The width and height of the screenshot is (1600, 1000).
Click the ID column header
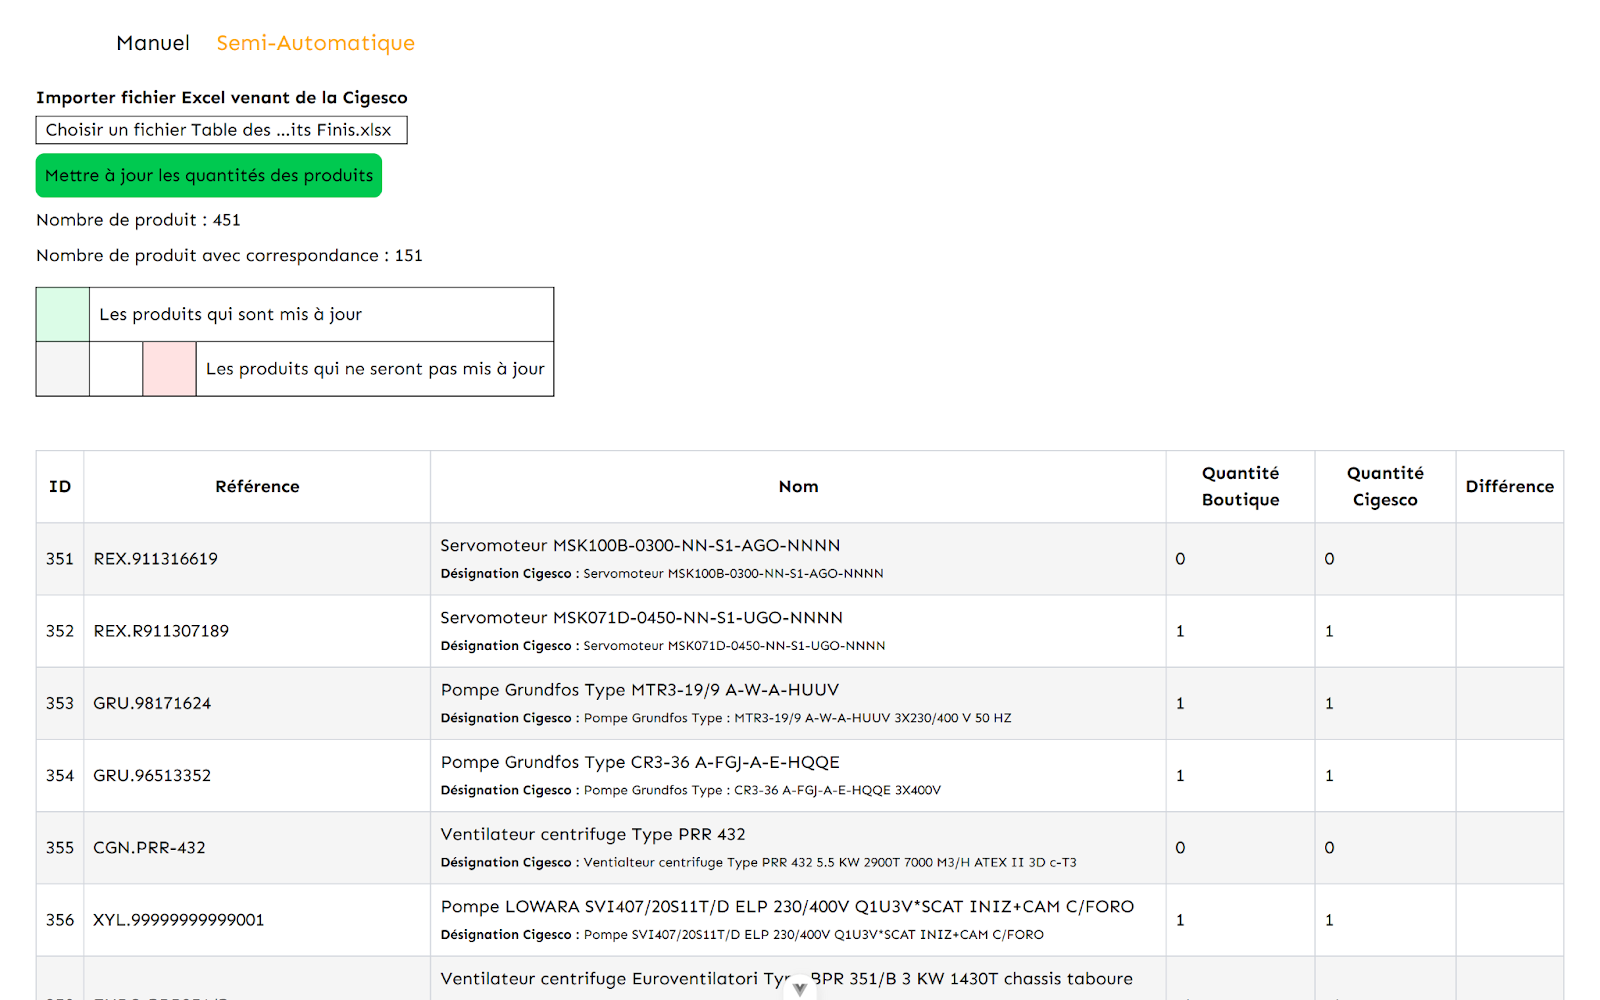click(60, 487)
